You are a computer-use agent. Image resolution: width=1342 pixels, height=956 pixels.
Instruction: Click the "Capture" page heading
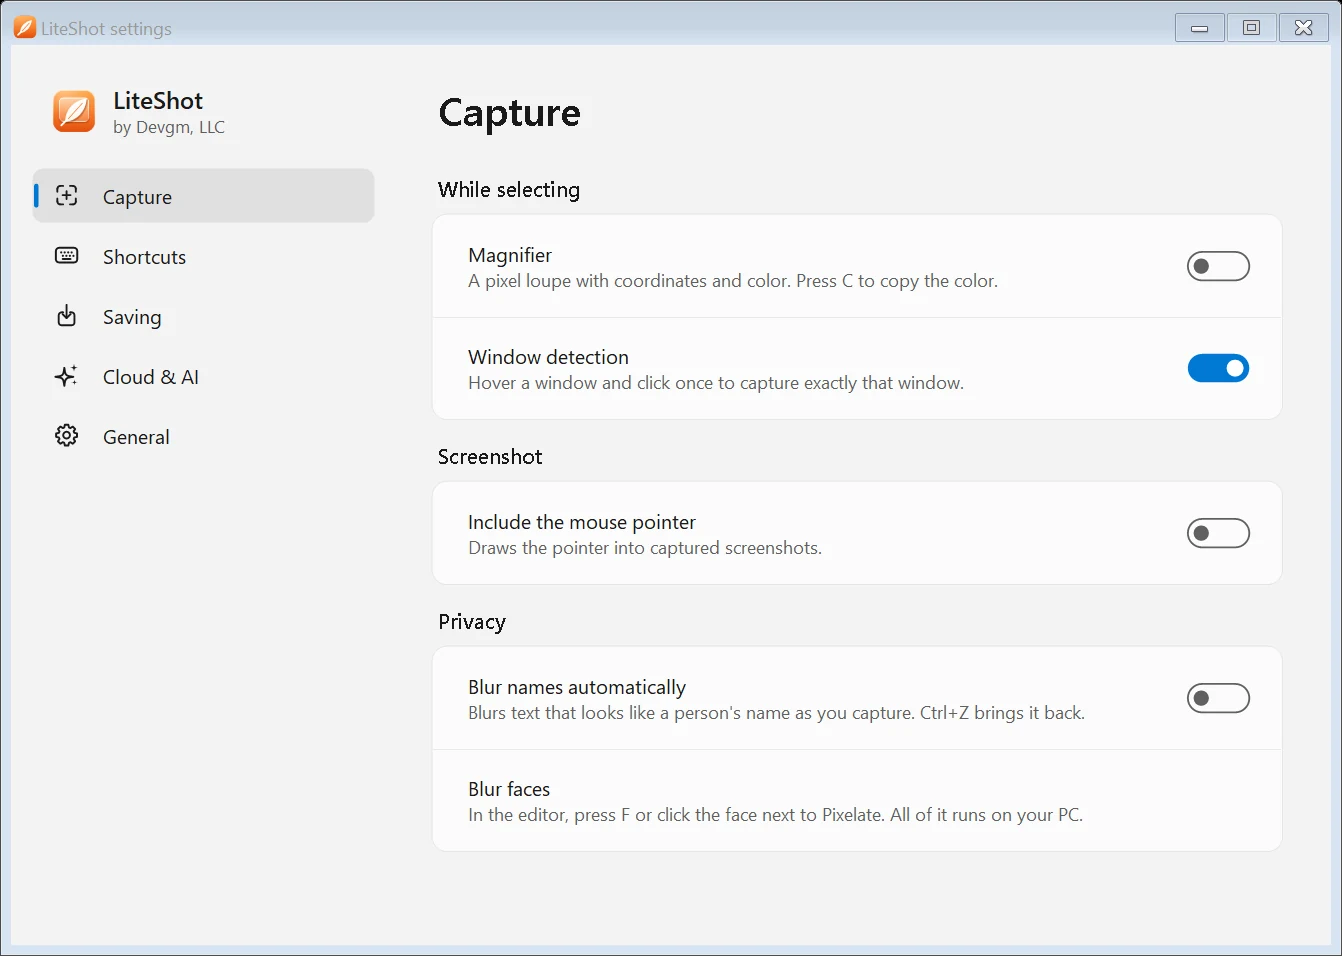coord(509,113)
